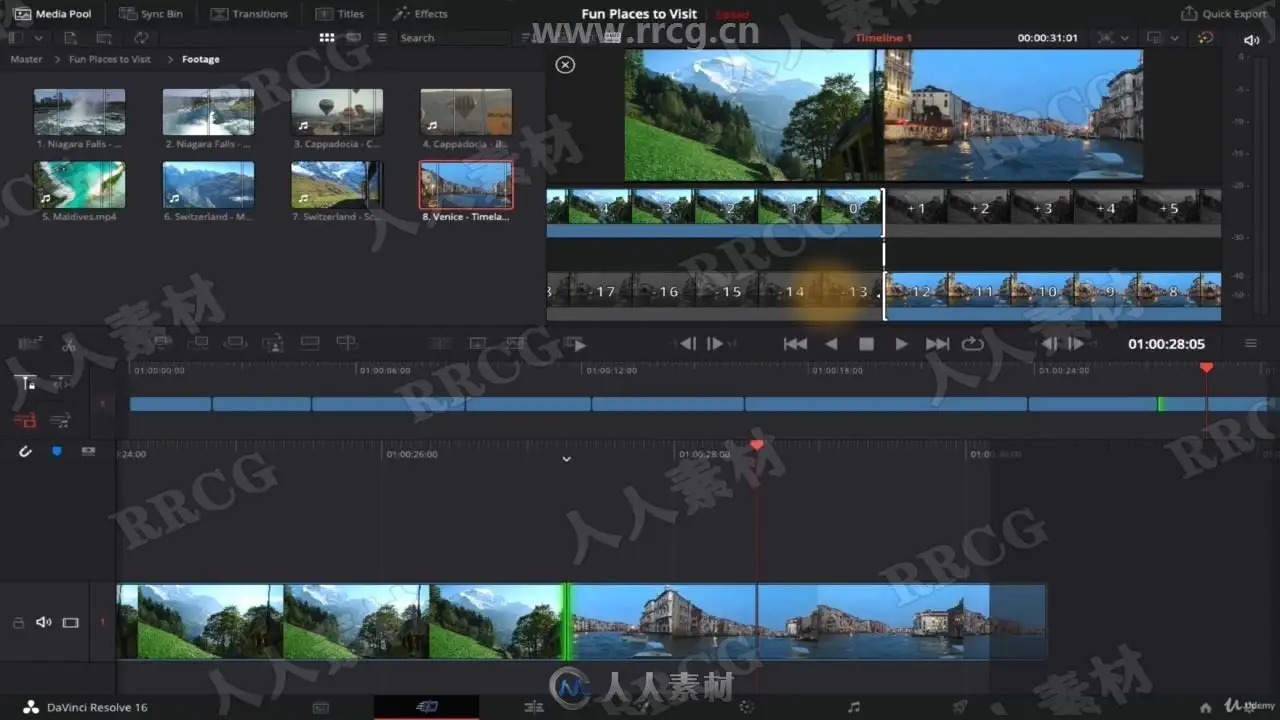Jump to the first frame button
Viewport: 1280px width, 720px height.
pyautogui.click(x=795, y=344)
